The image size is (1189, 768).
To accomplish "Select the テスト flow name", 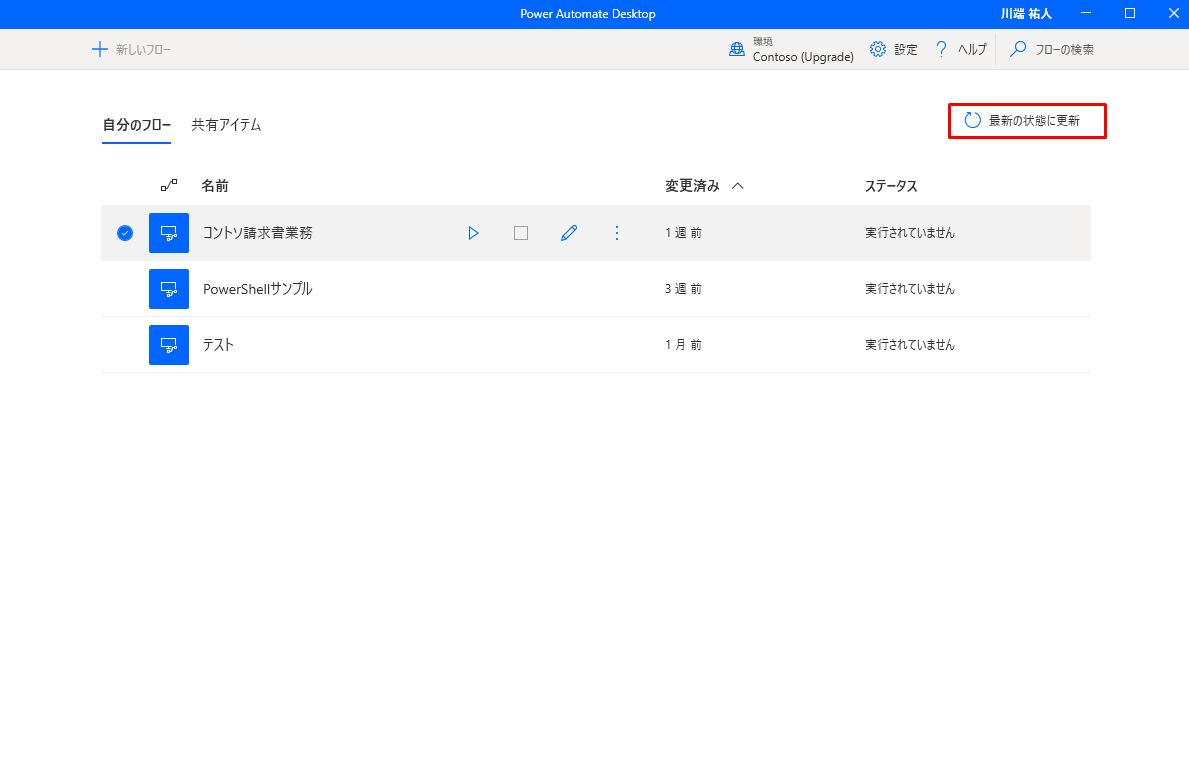I will [218, 345].
